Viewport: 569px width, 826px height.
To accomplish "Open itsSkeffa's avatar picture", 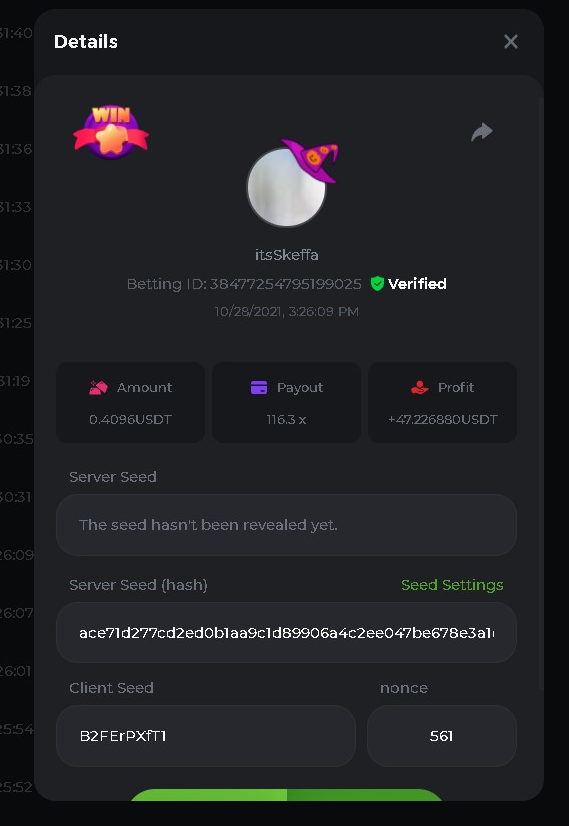I will [x=286, y=187].
